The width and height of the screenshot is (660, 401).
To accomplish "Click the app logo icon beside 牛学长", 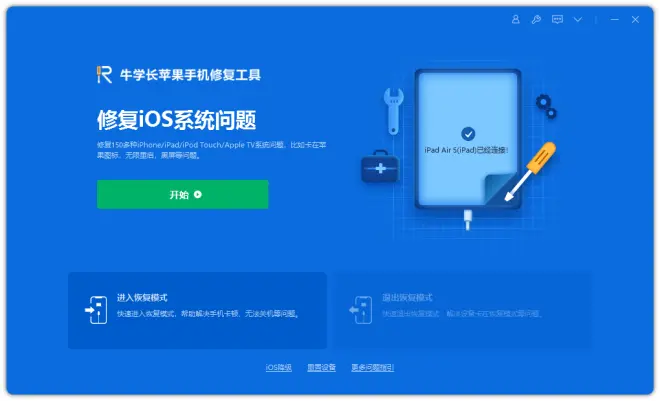I will tap(104, 74).
